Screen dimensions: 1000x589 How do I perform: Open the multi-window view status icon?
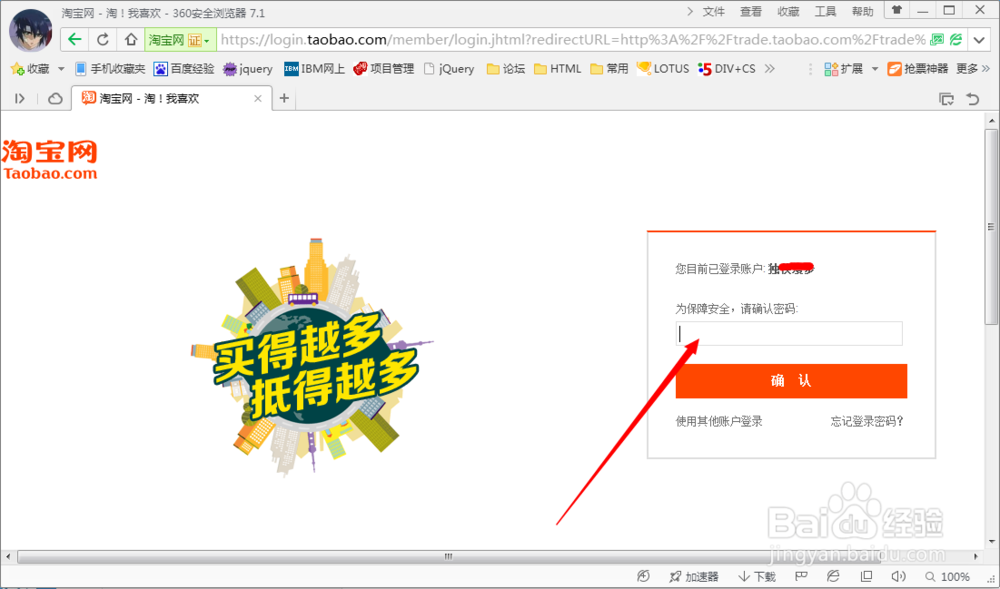point(866,576)
